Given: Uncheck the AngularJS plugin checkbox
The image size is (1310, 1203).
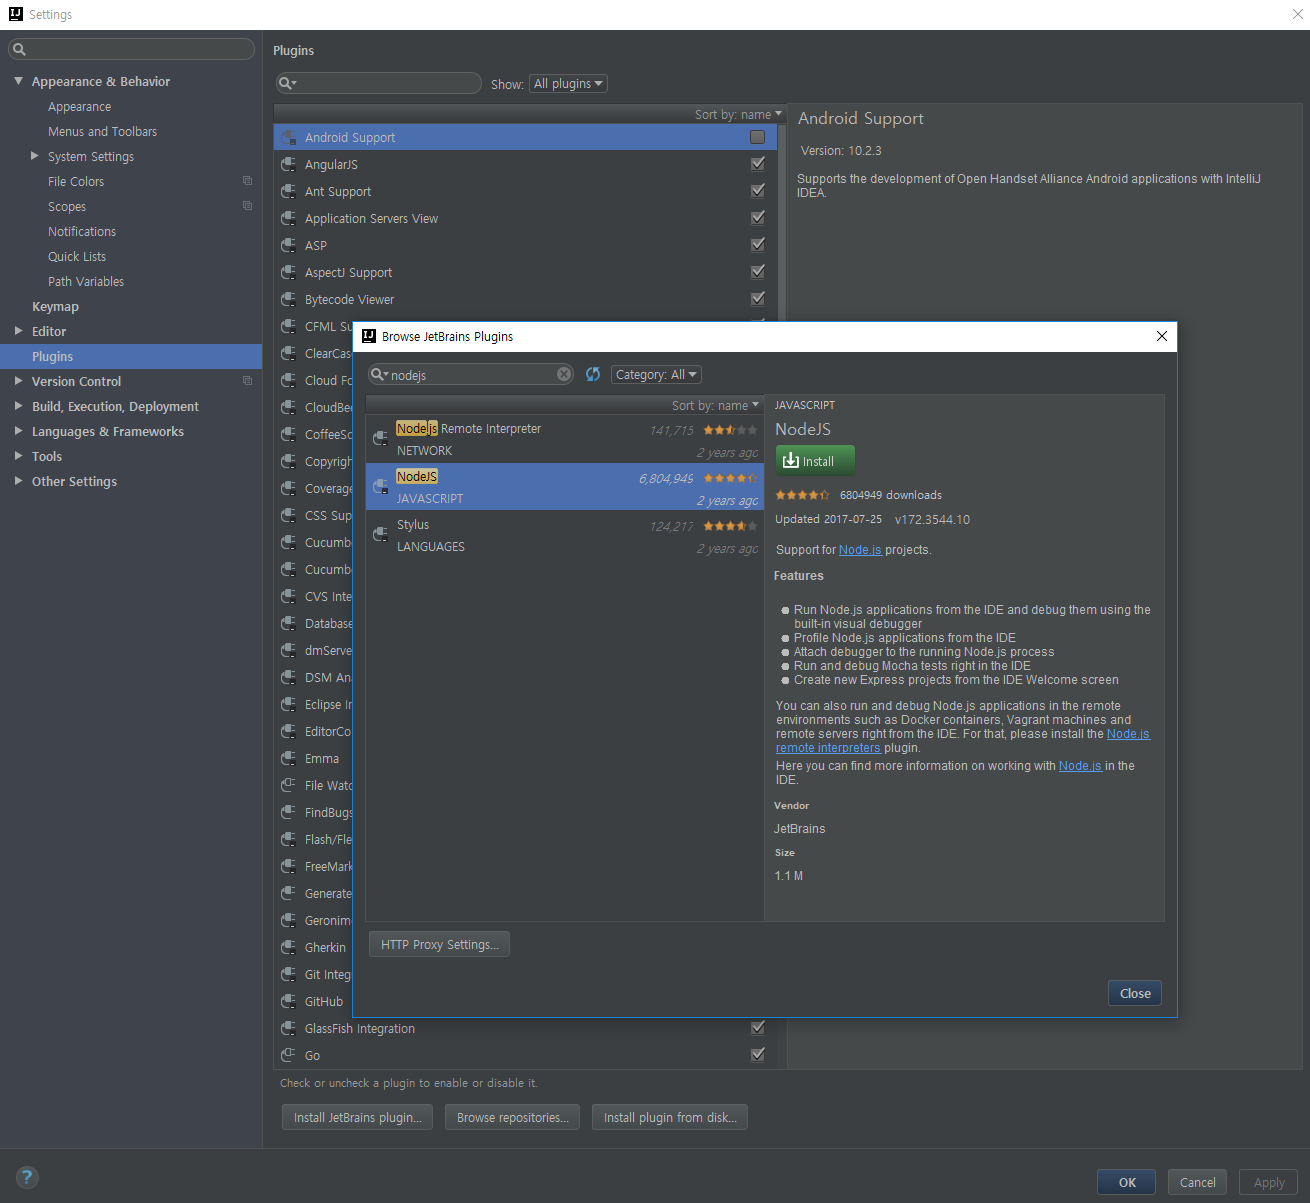Looking at the screenshot, I should (757, 164).
